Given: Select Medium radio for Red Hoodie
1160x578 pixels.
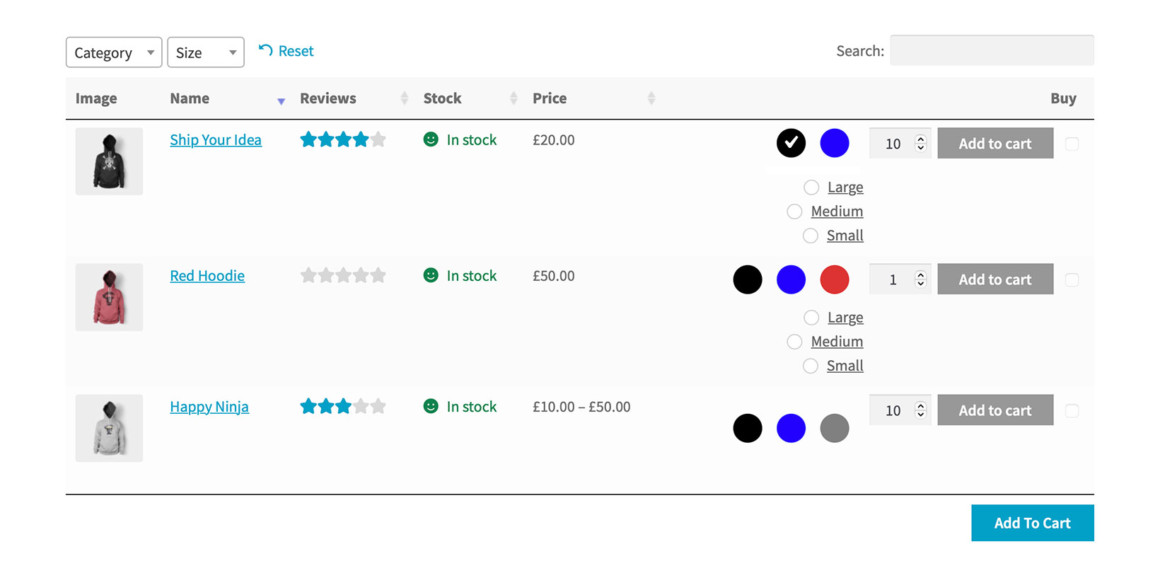Looking at the screenshot, I should pos(795,342).
